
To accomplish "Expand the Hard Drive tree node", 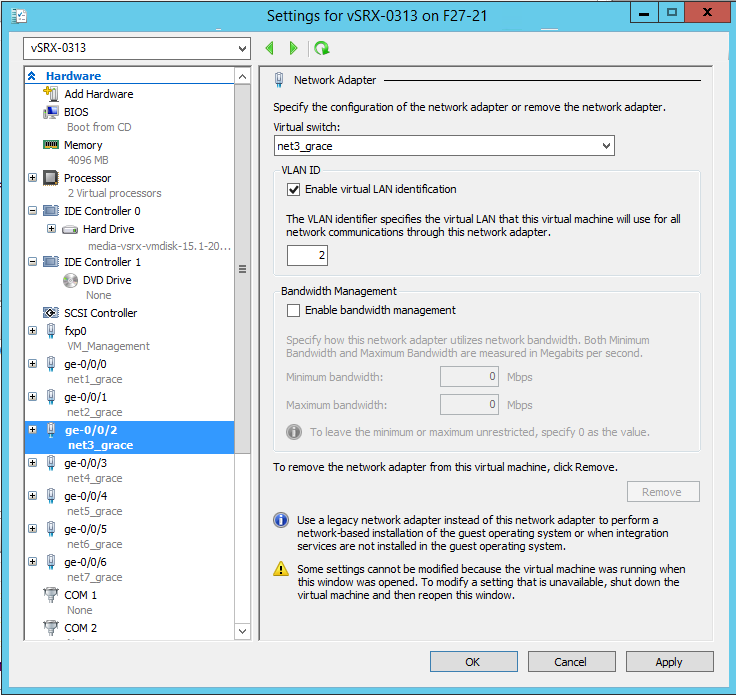I will tap(52, 229).
